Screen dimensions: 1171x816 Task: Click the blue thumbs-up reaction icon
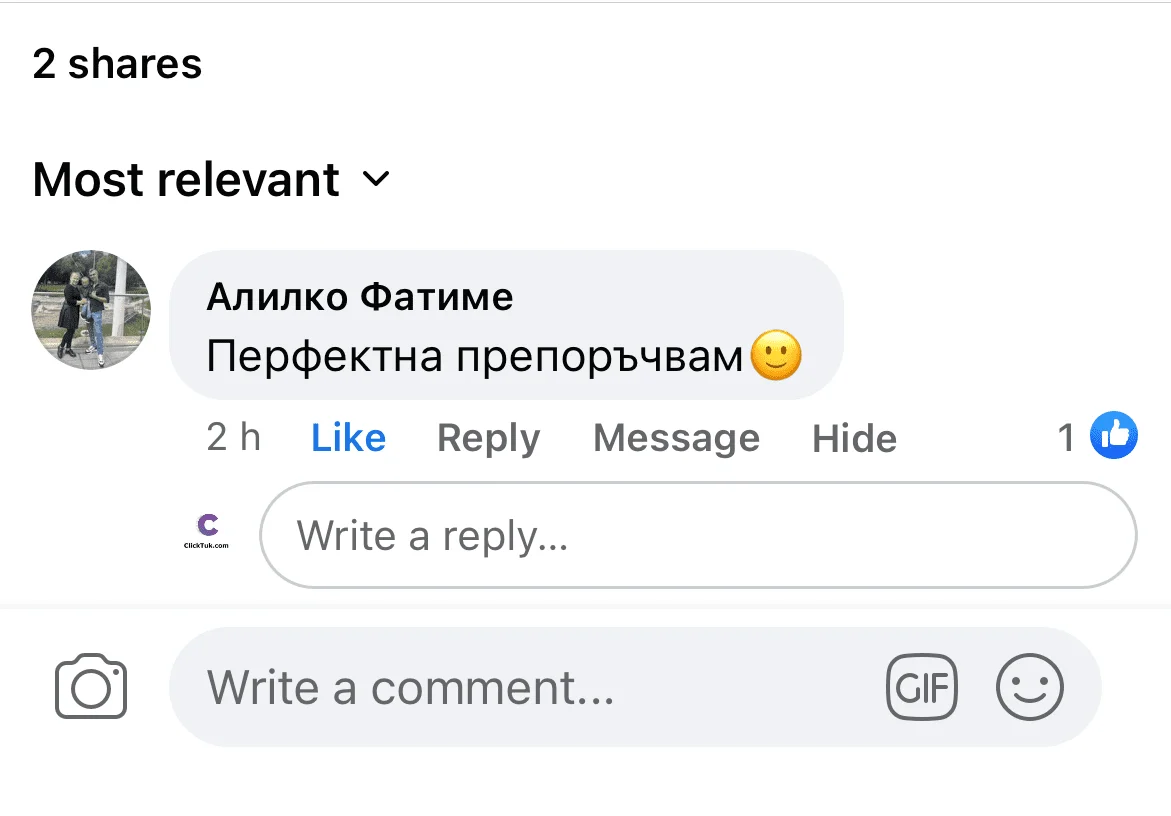(x=1113, y=436)
